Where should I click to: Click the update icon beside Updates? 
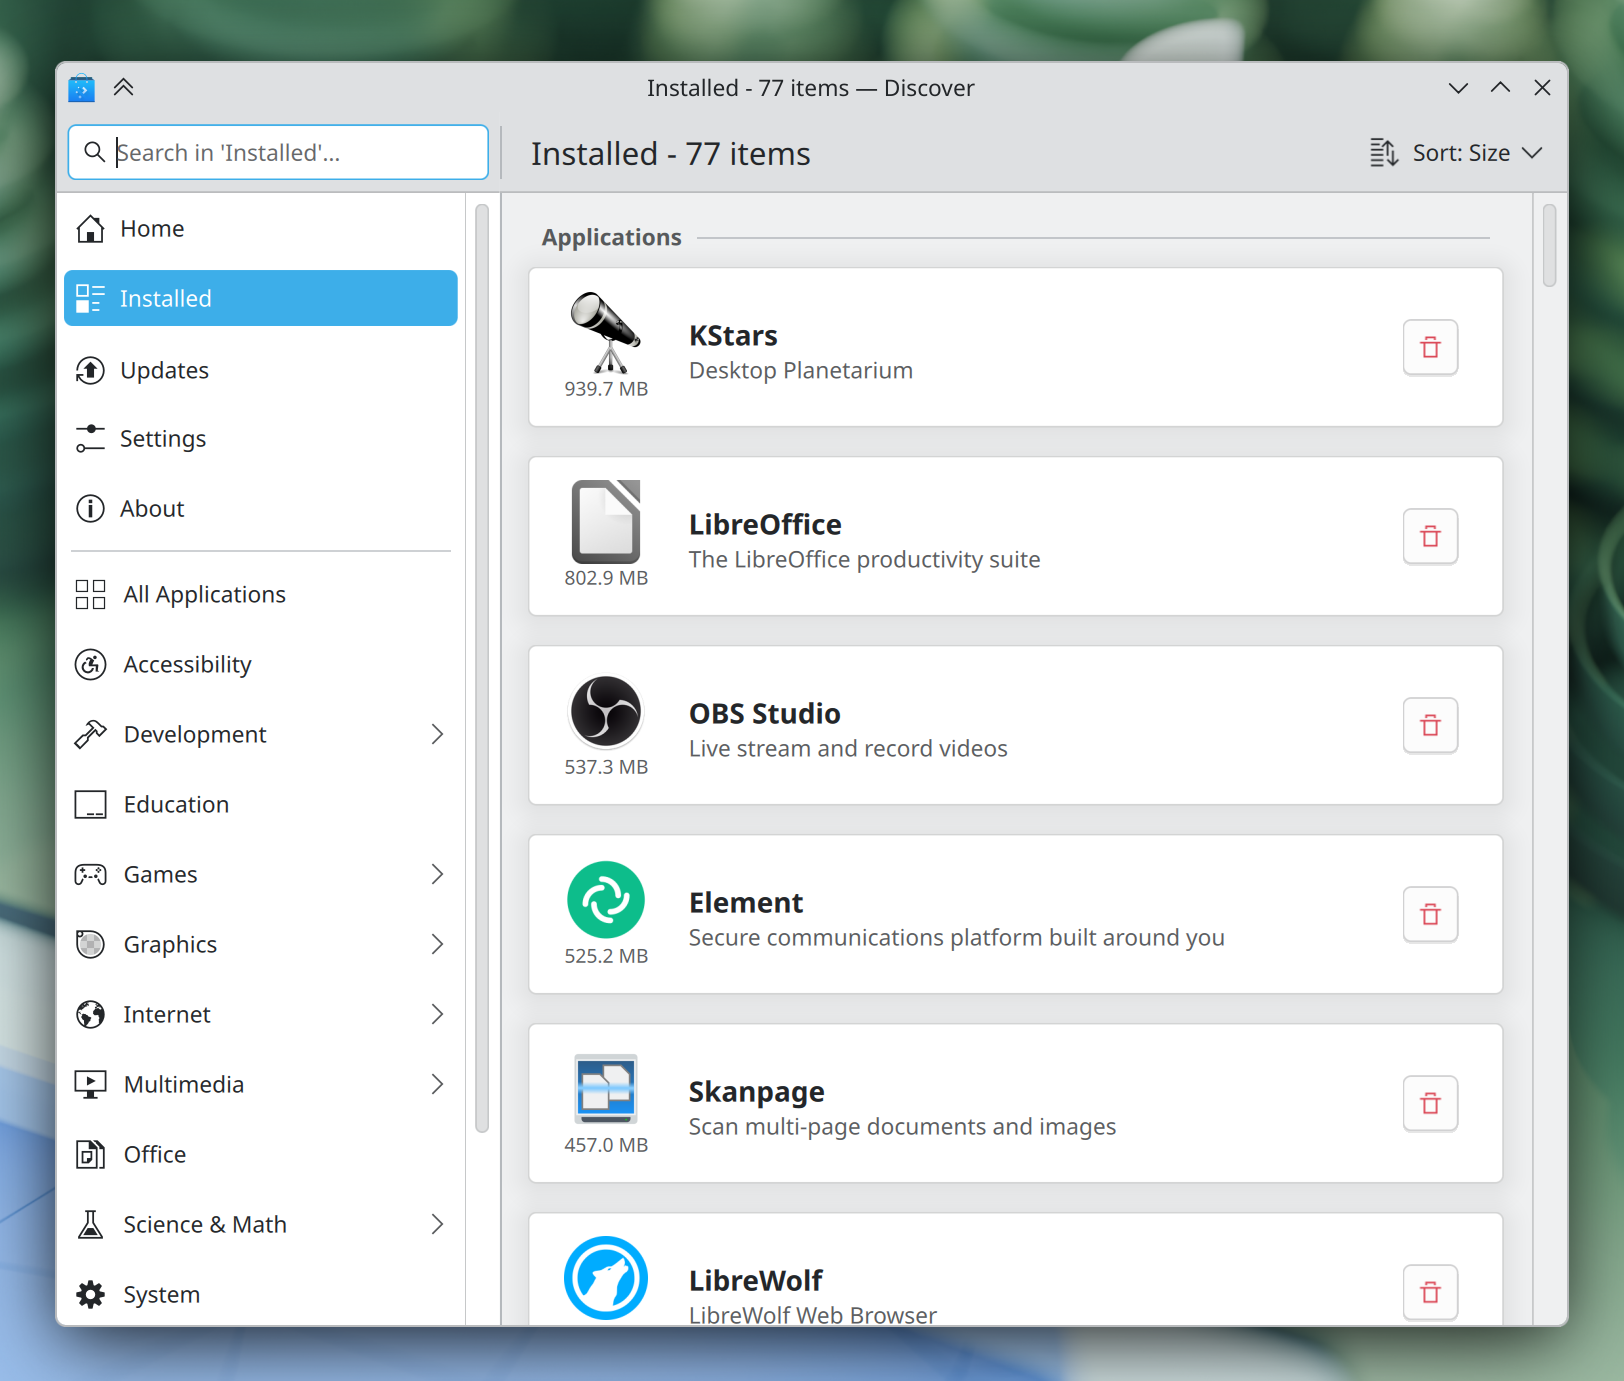pos(90,370)
